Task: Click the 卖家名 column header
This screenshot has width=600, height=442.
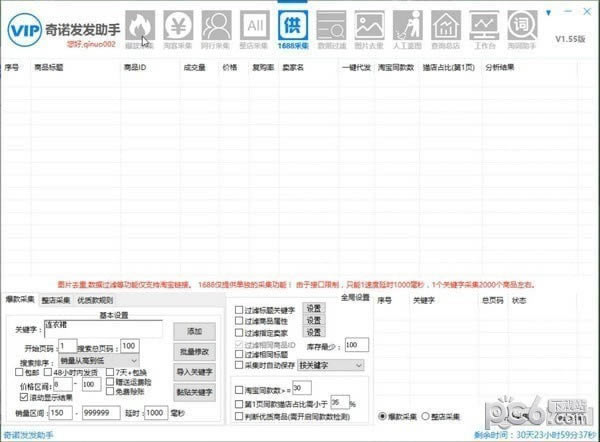Action: pos(293,67)
